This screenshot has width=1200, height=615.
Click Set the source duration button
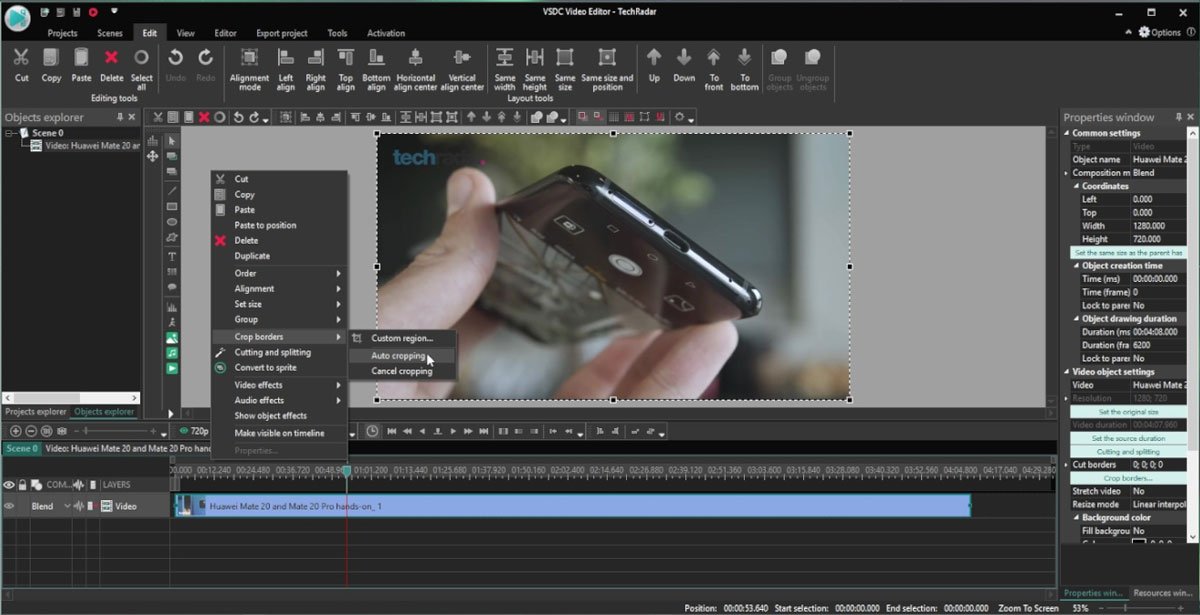(1128, 438)
